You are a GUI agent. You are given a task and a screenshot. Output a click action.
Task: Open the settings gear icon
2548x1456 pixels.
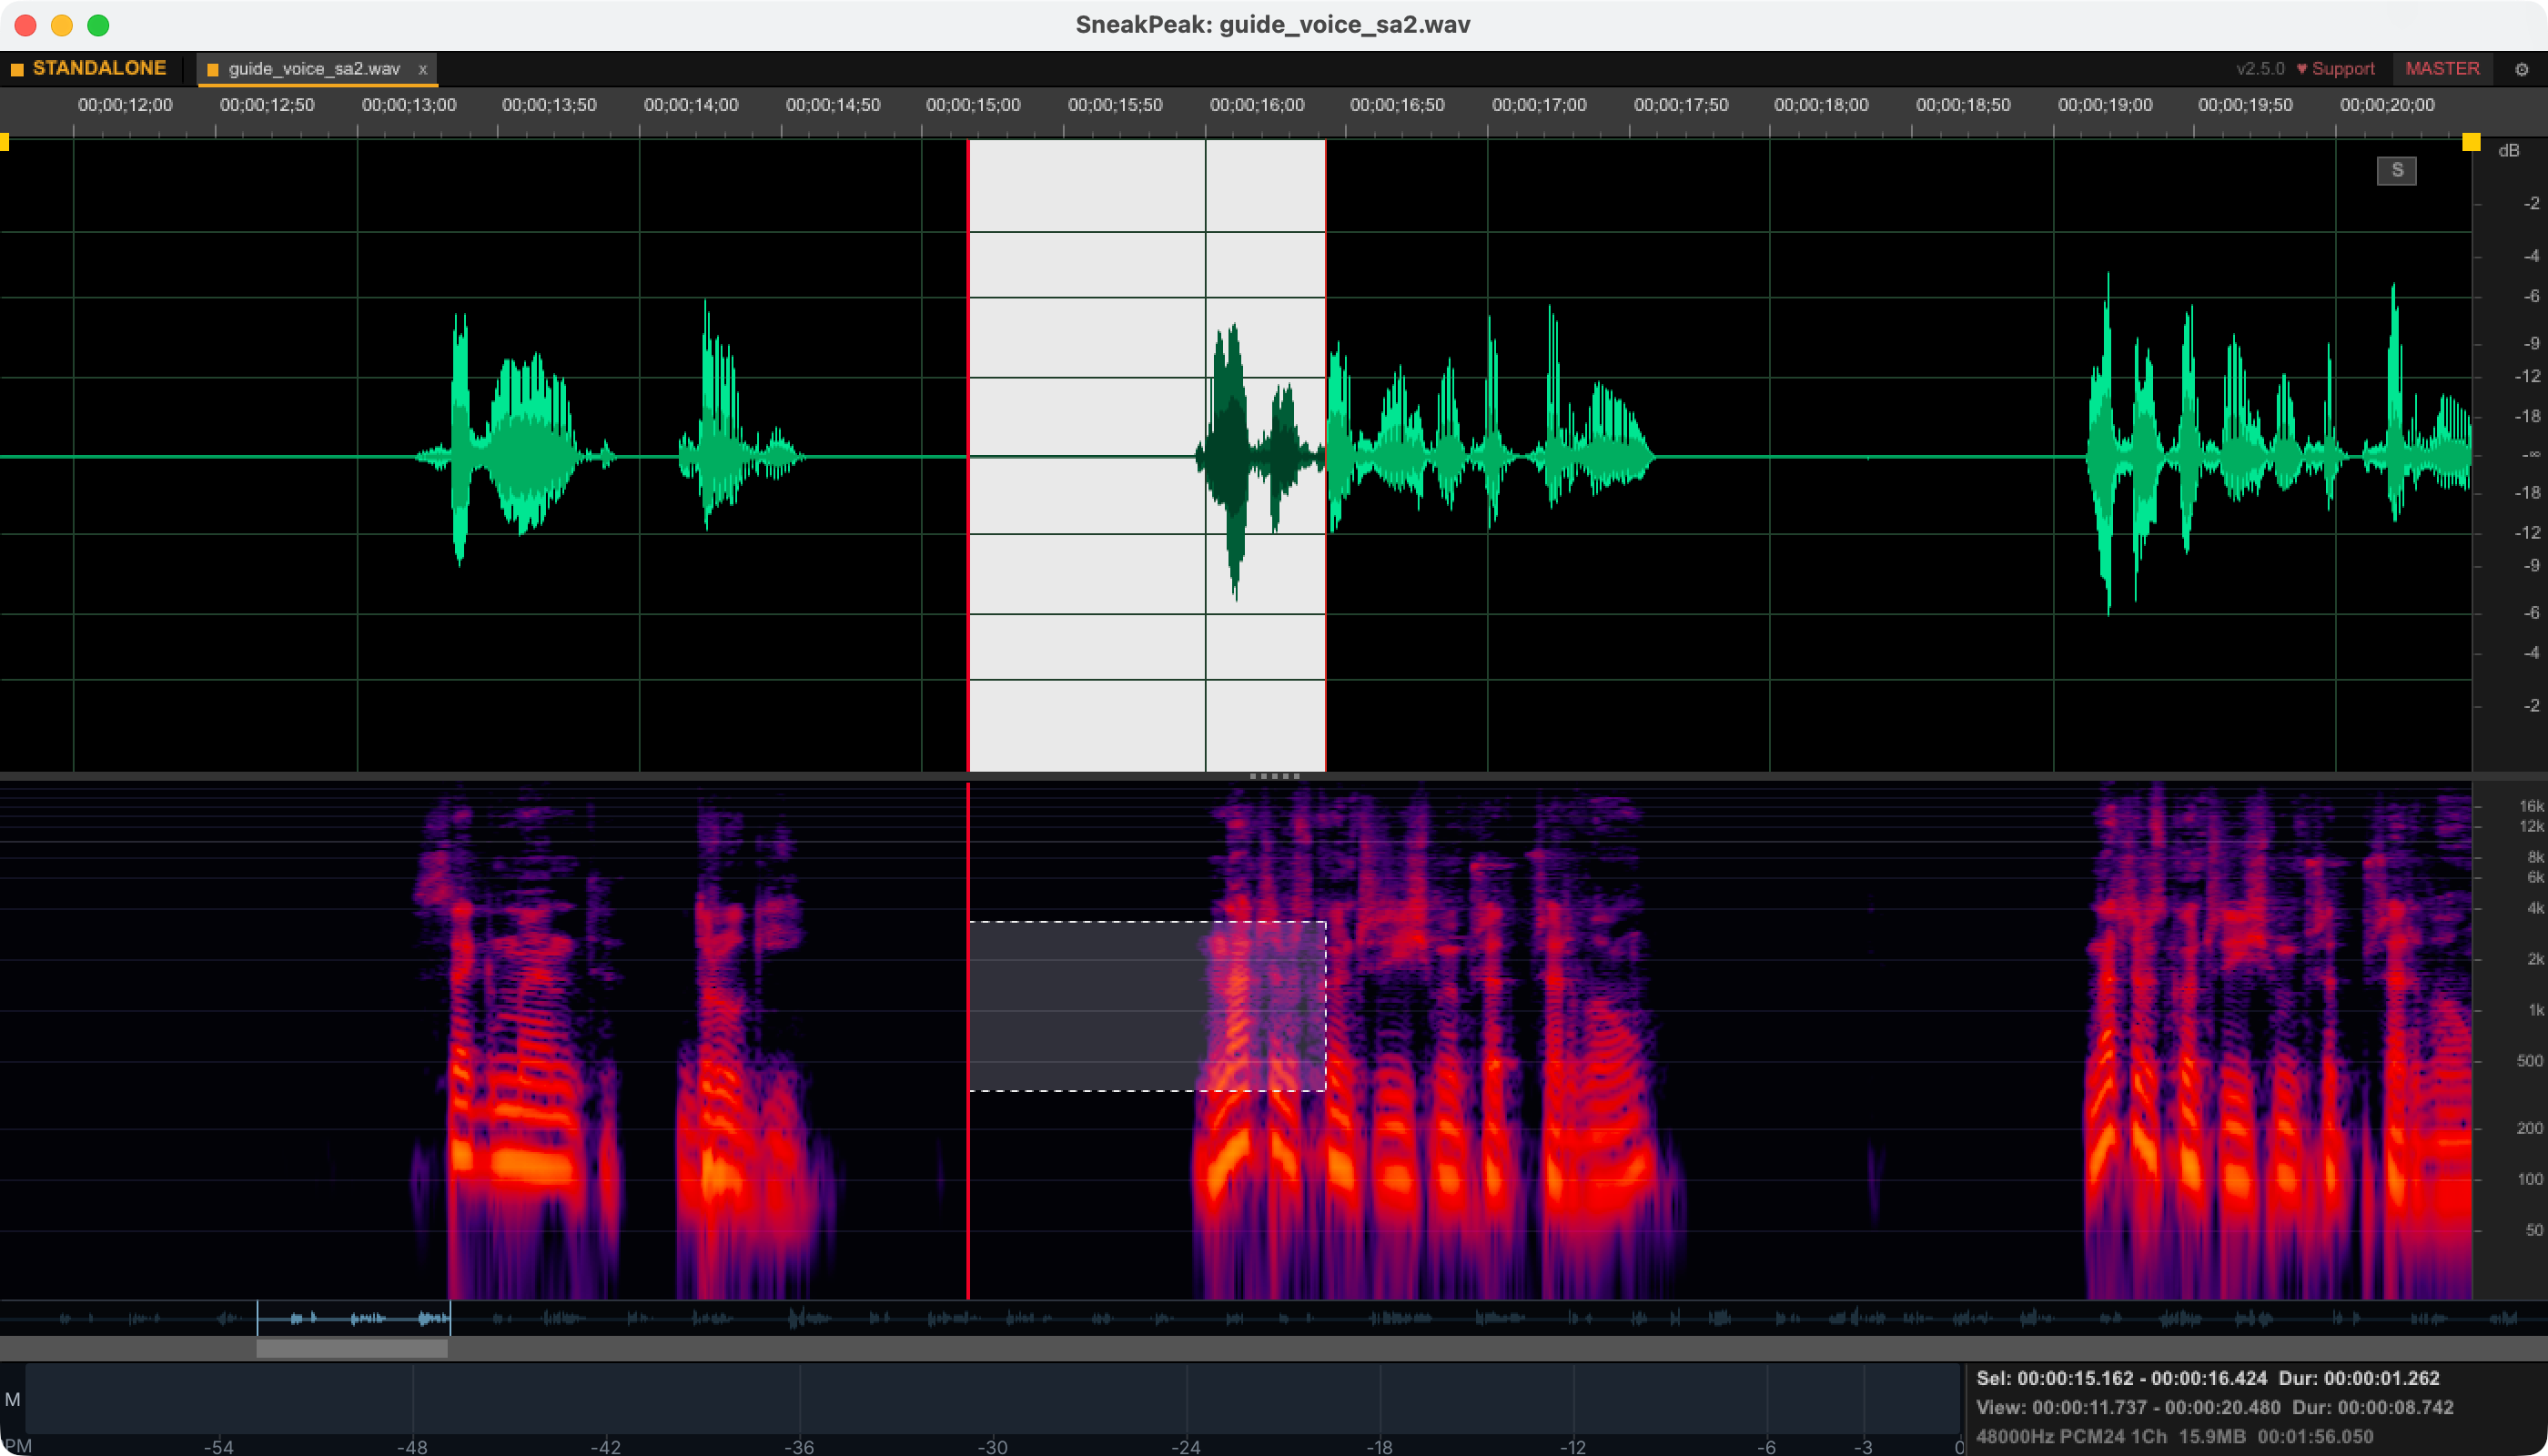[x=2521, y=69]
